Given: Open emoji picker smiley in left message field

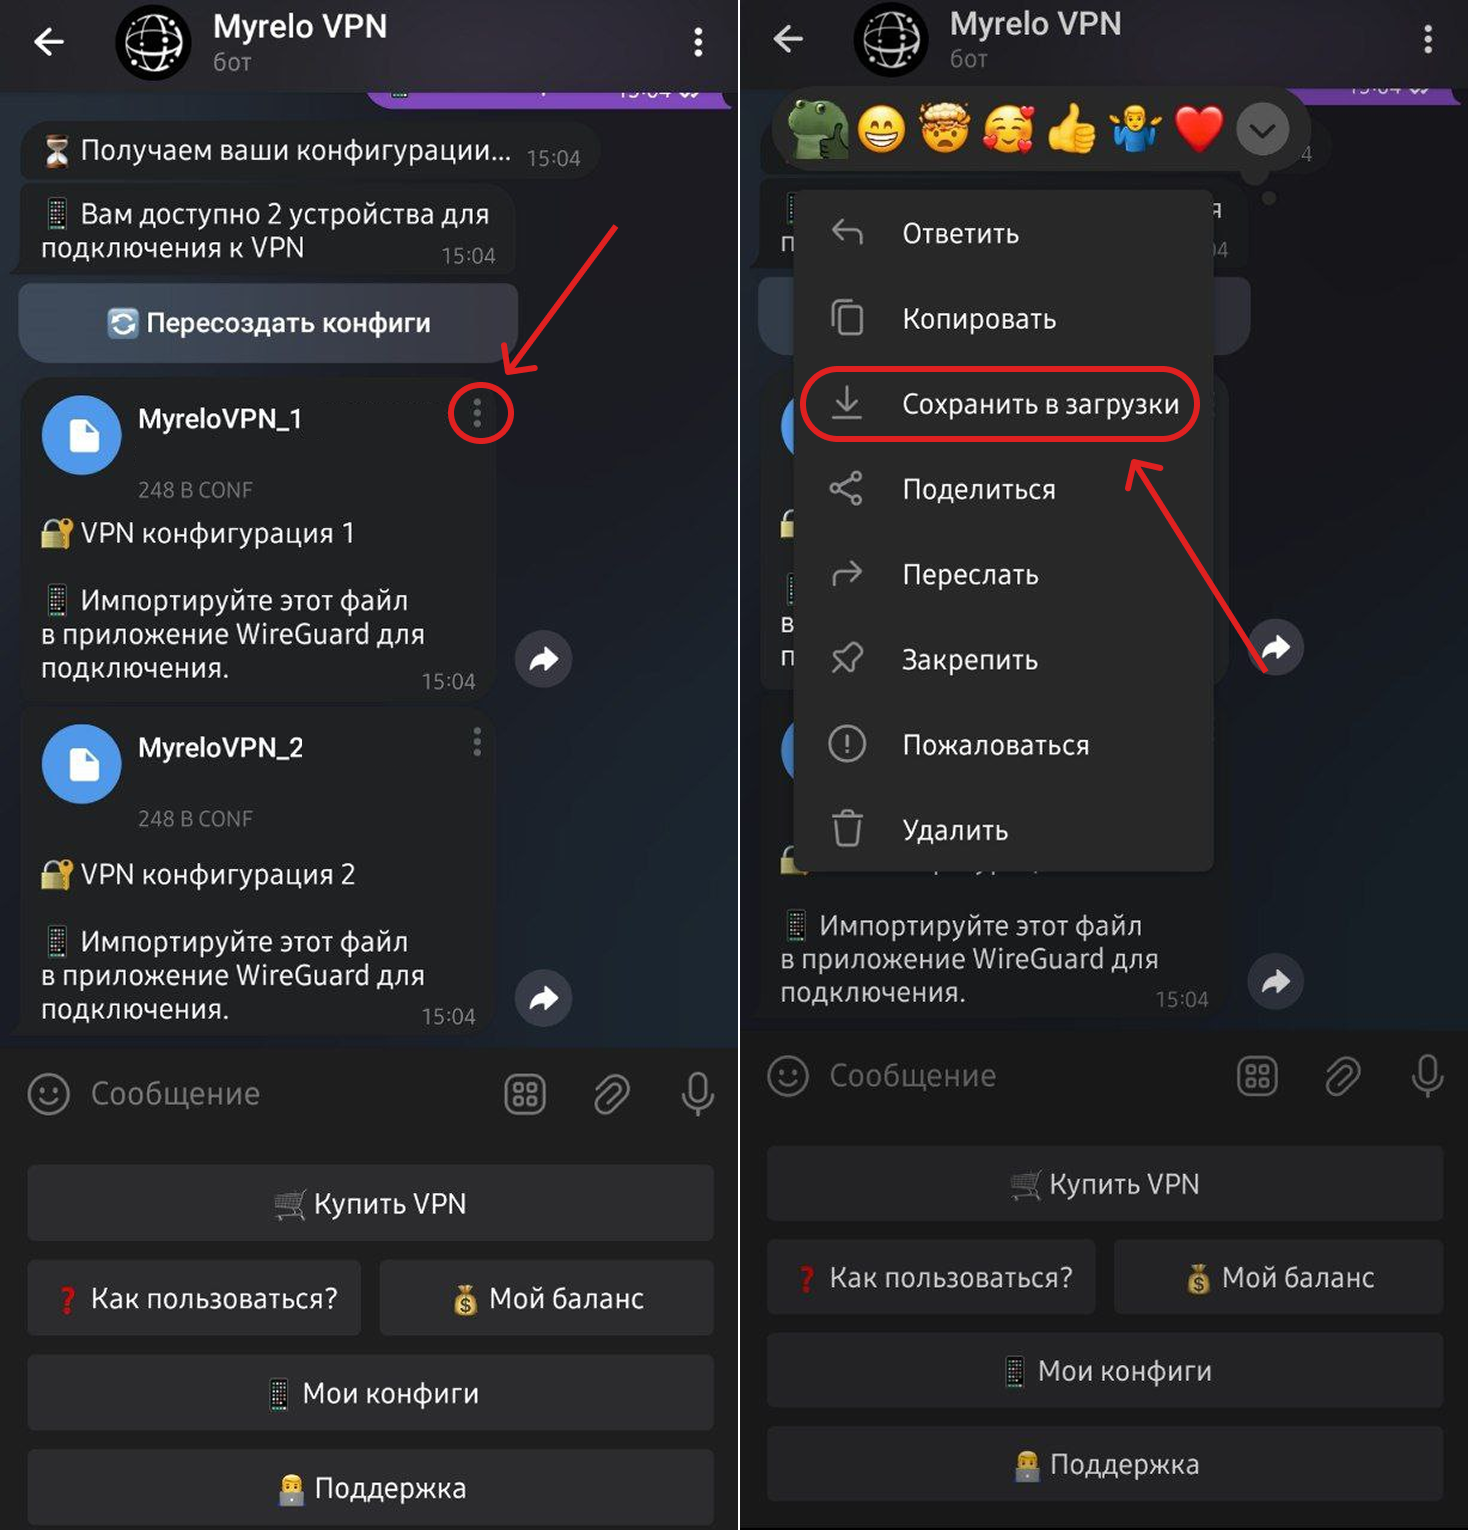Looking at the screenshot, I should click(x=49, y=1094).
